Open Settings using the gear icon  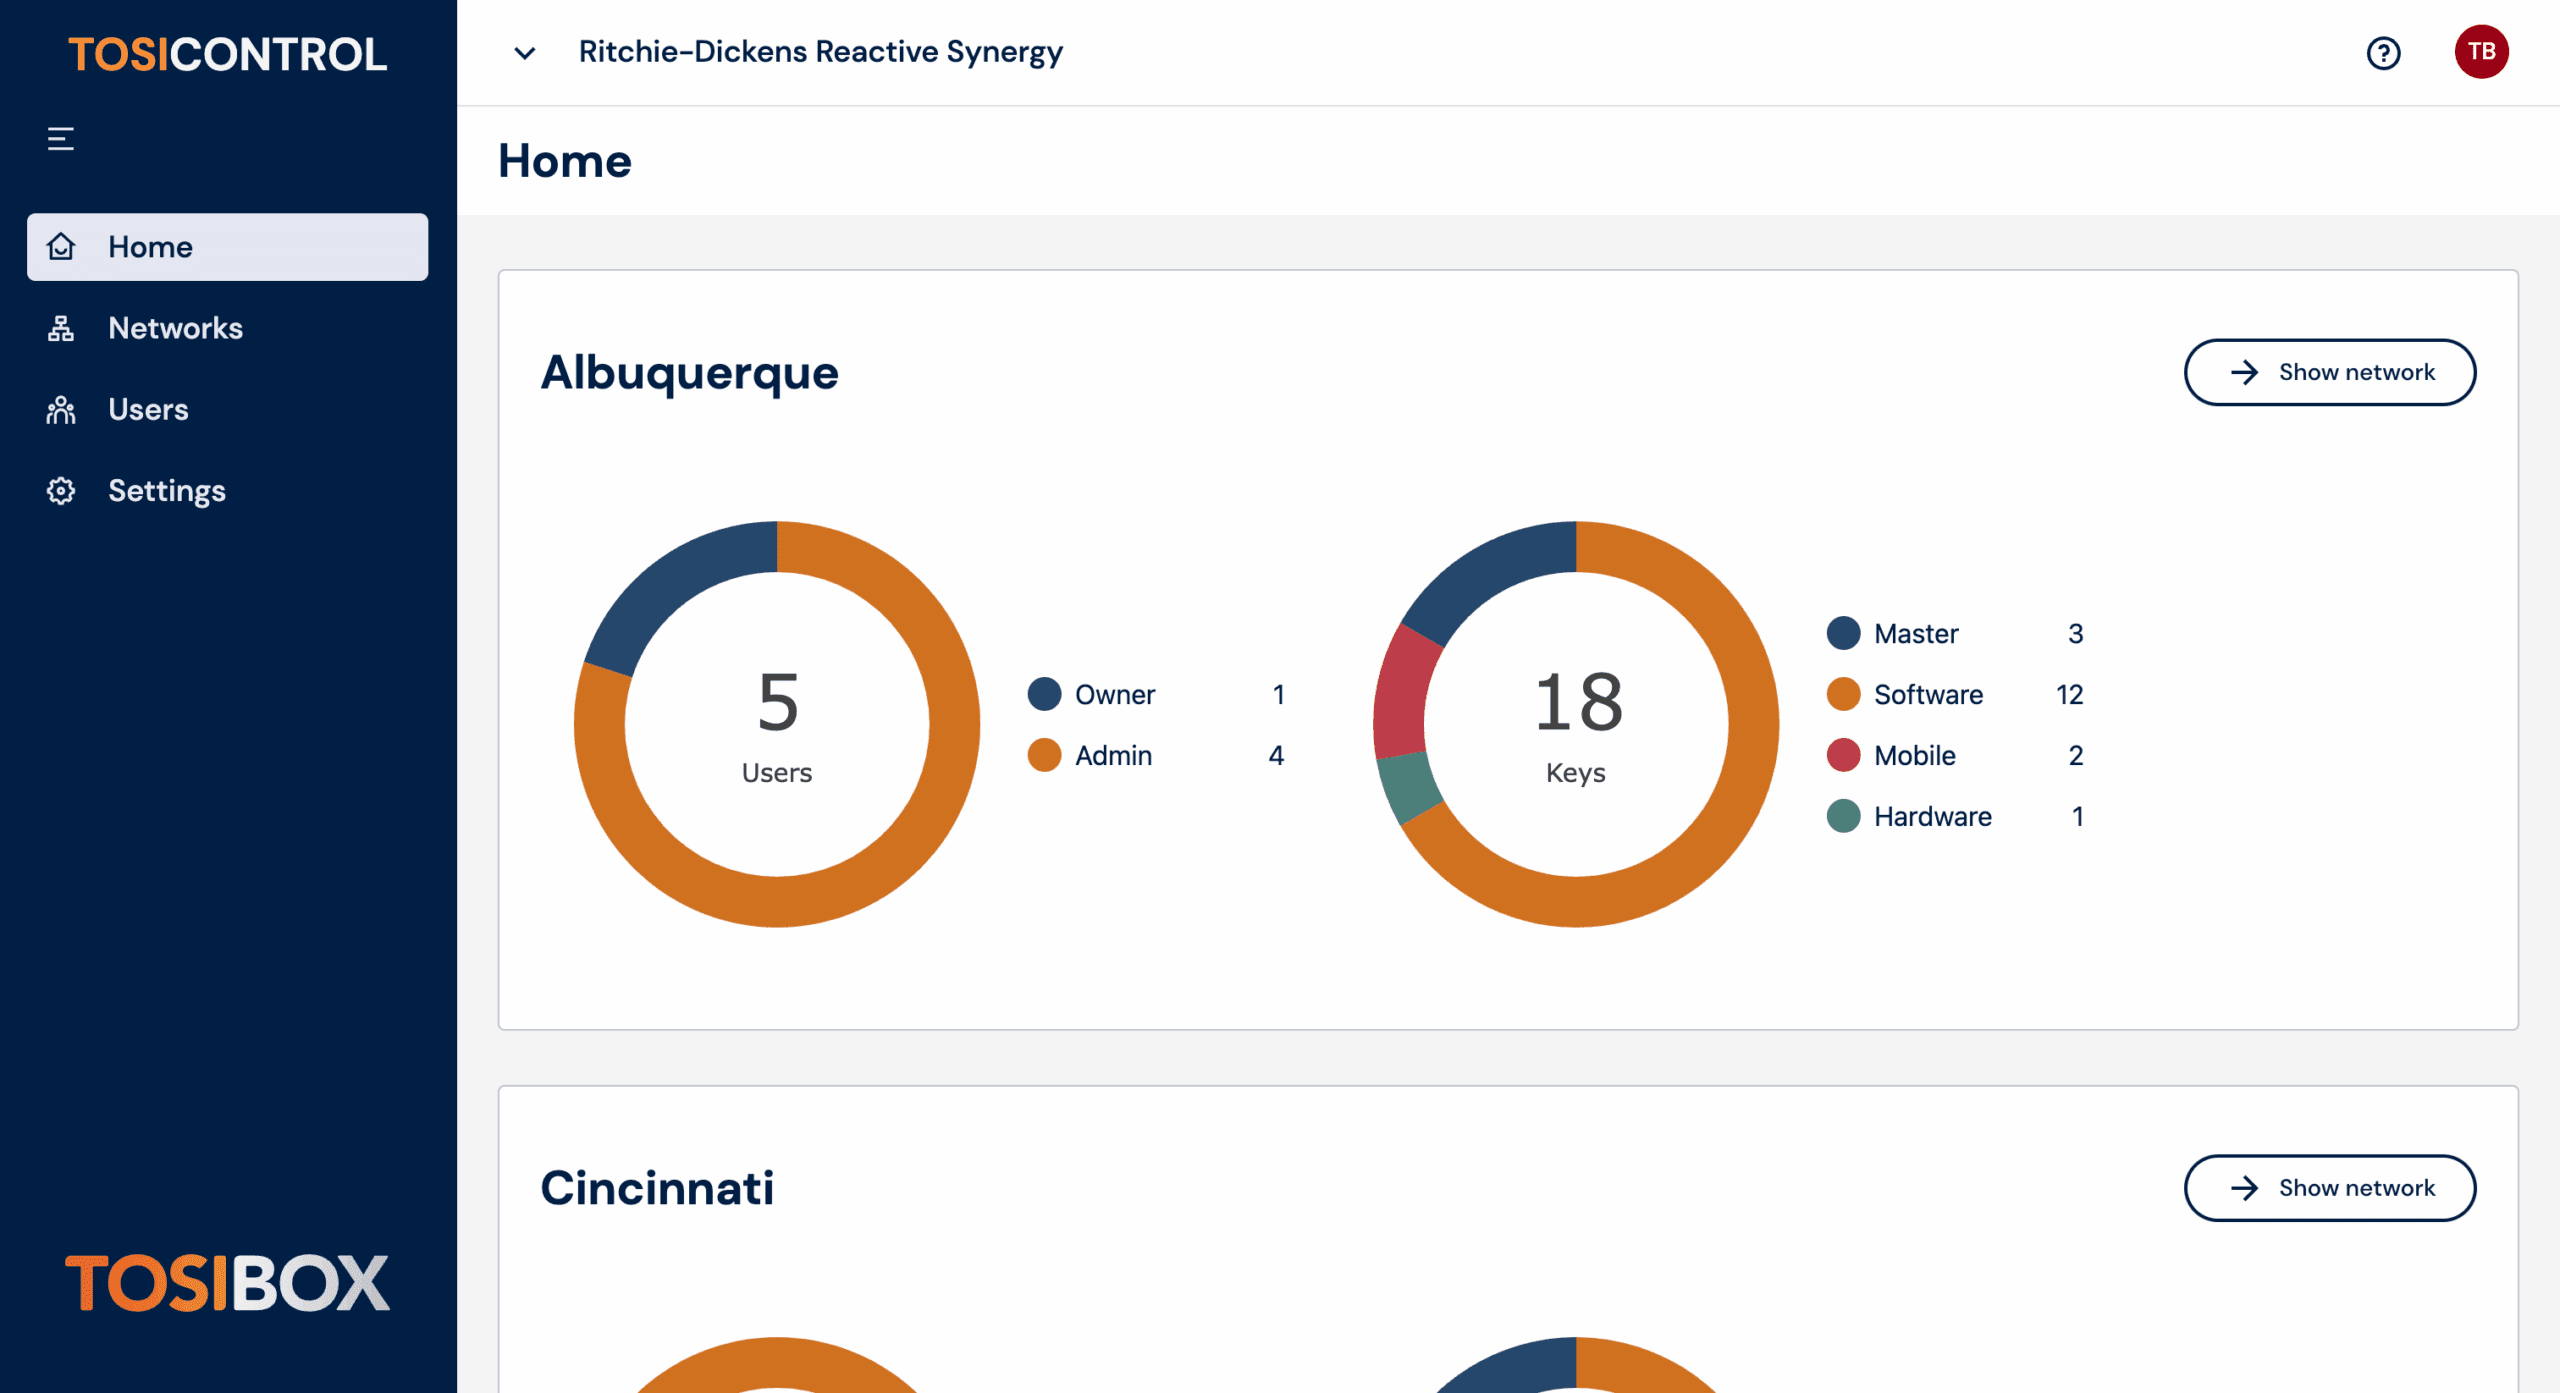coord(62,490)
